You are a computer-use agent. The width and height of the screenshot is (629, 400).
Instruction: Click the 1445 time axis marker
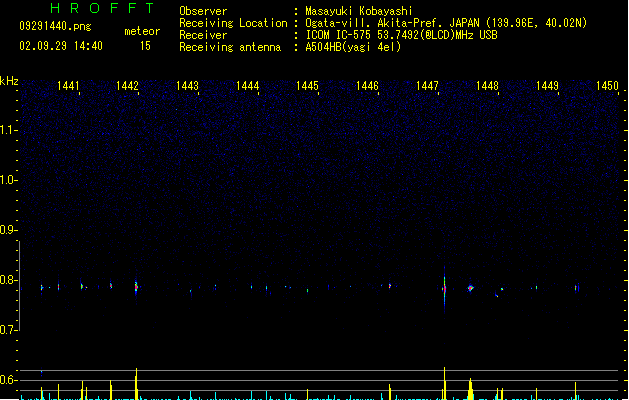click(307, 86)
